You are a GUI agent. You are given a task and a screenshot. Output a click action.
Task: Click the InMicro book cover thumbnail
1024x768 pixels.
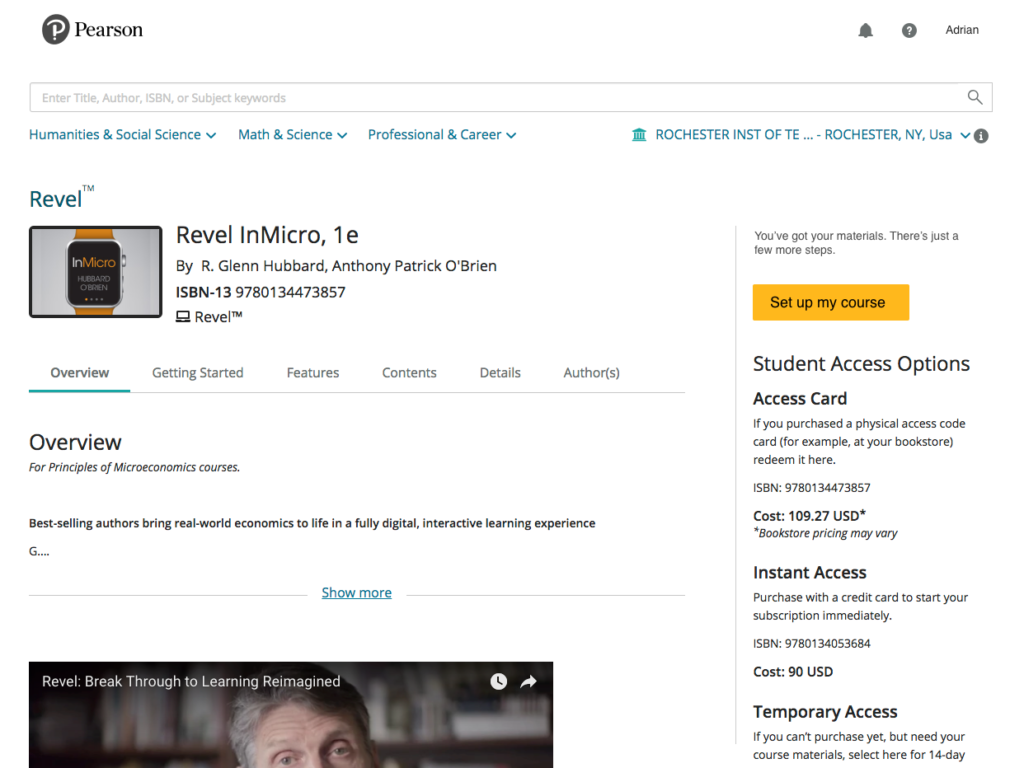click(95, 272)
